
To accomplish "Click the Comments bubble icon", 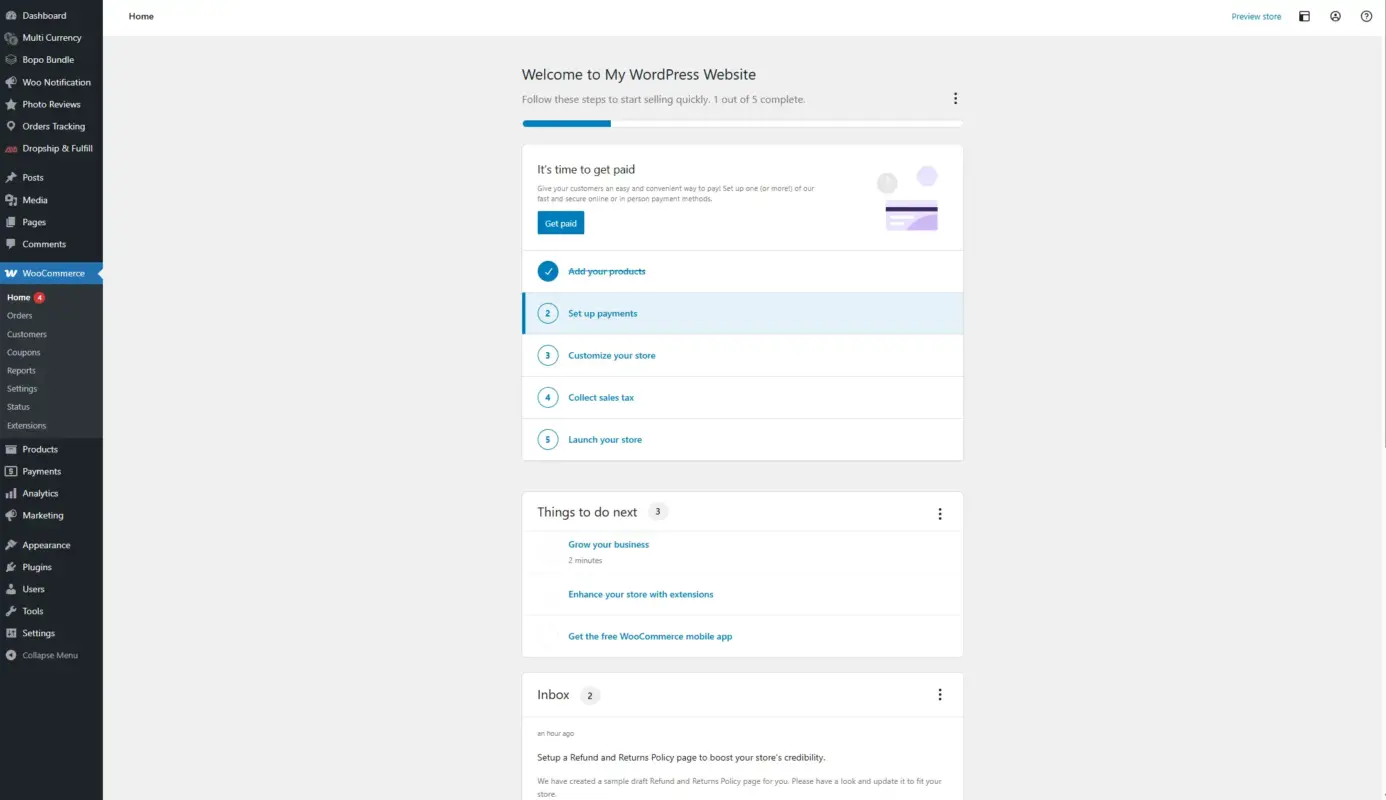I will (11, 244).
